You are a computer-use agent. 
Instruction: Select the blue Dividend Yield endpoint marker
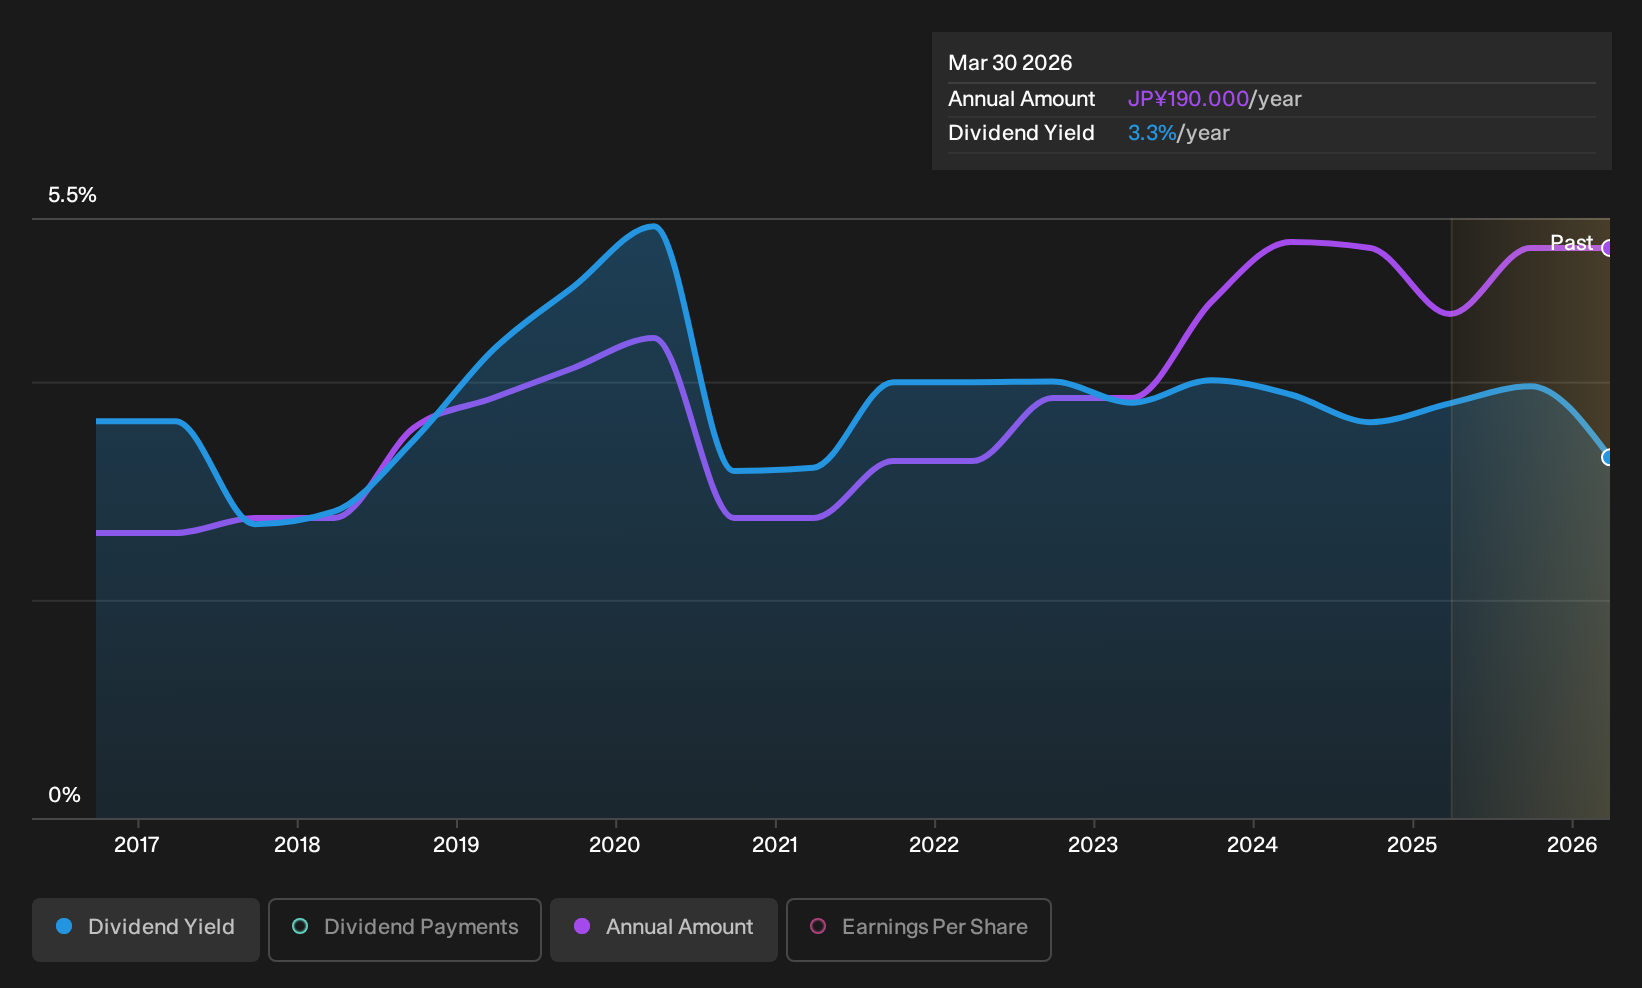[1608, 457]
